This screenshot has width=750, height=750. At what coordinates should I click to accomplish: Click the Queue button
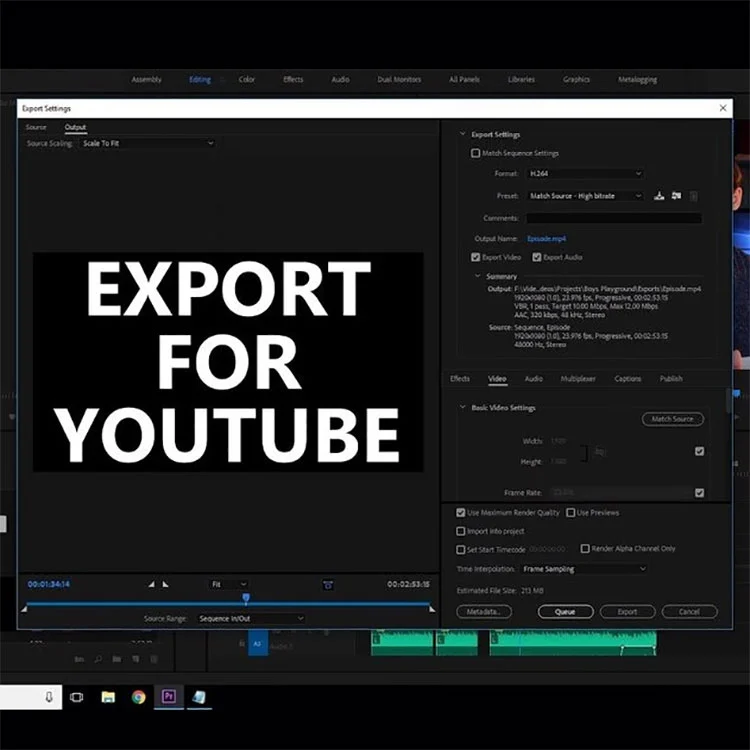tap(565, 612)
